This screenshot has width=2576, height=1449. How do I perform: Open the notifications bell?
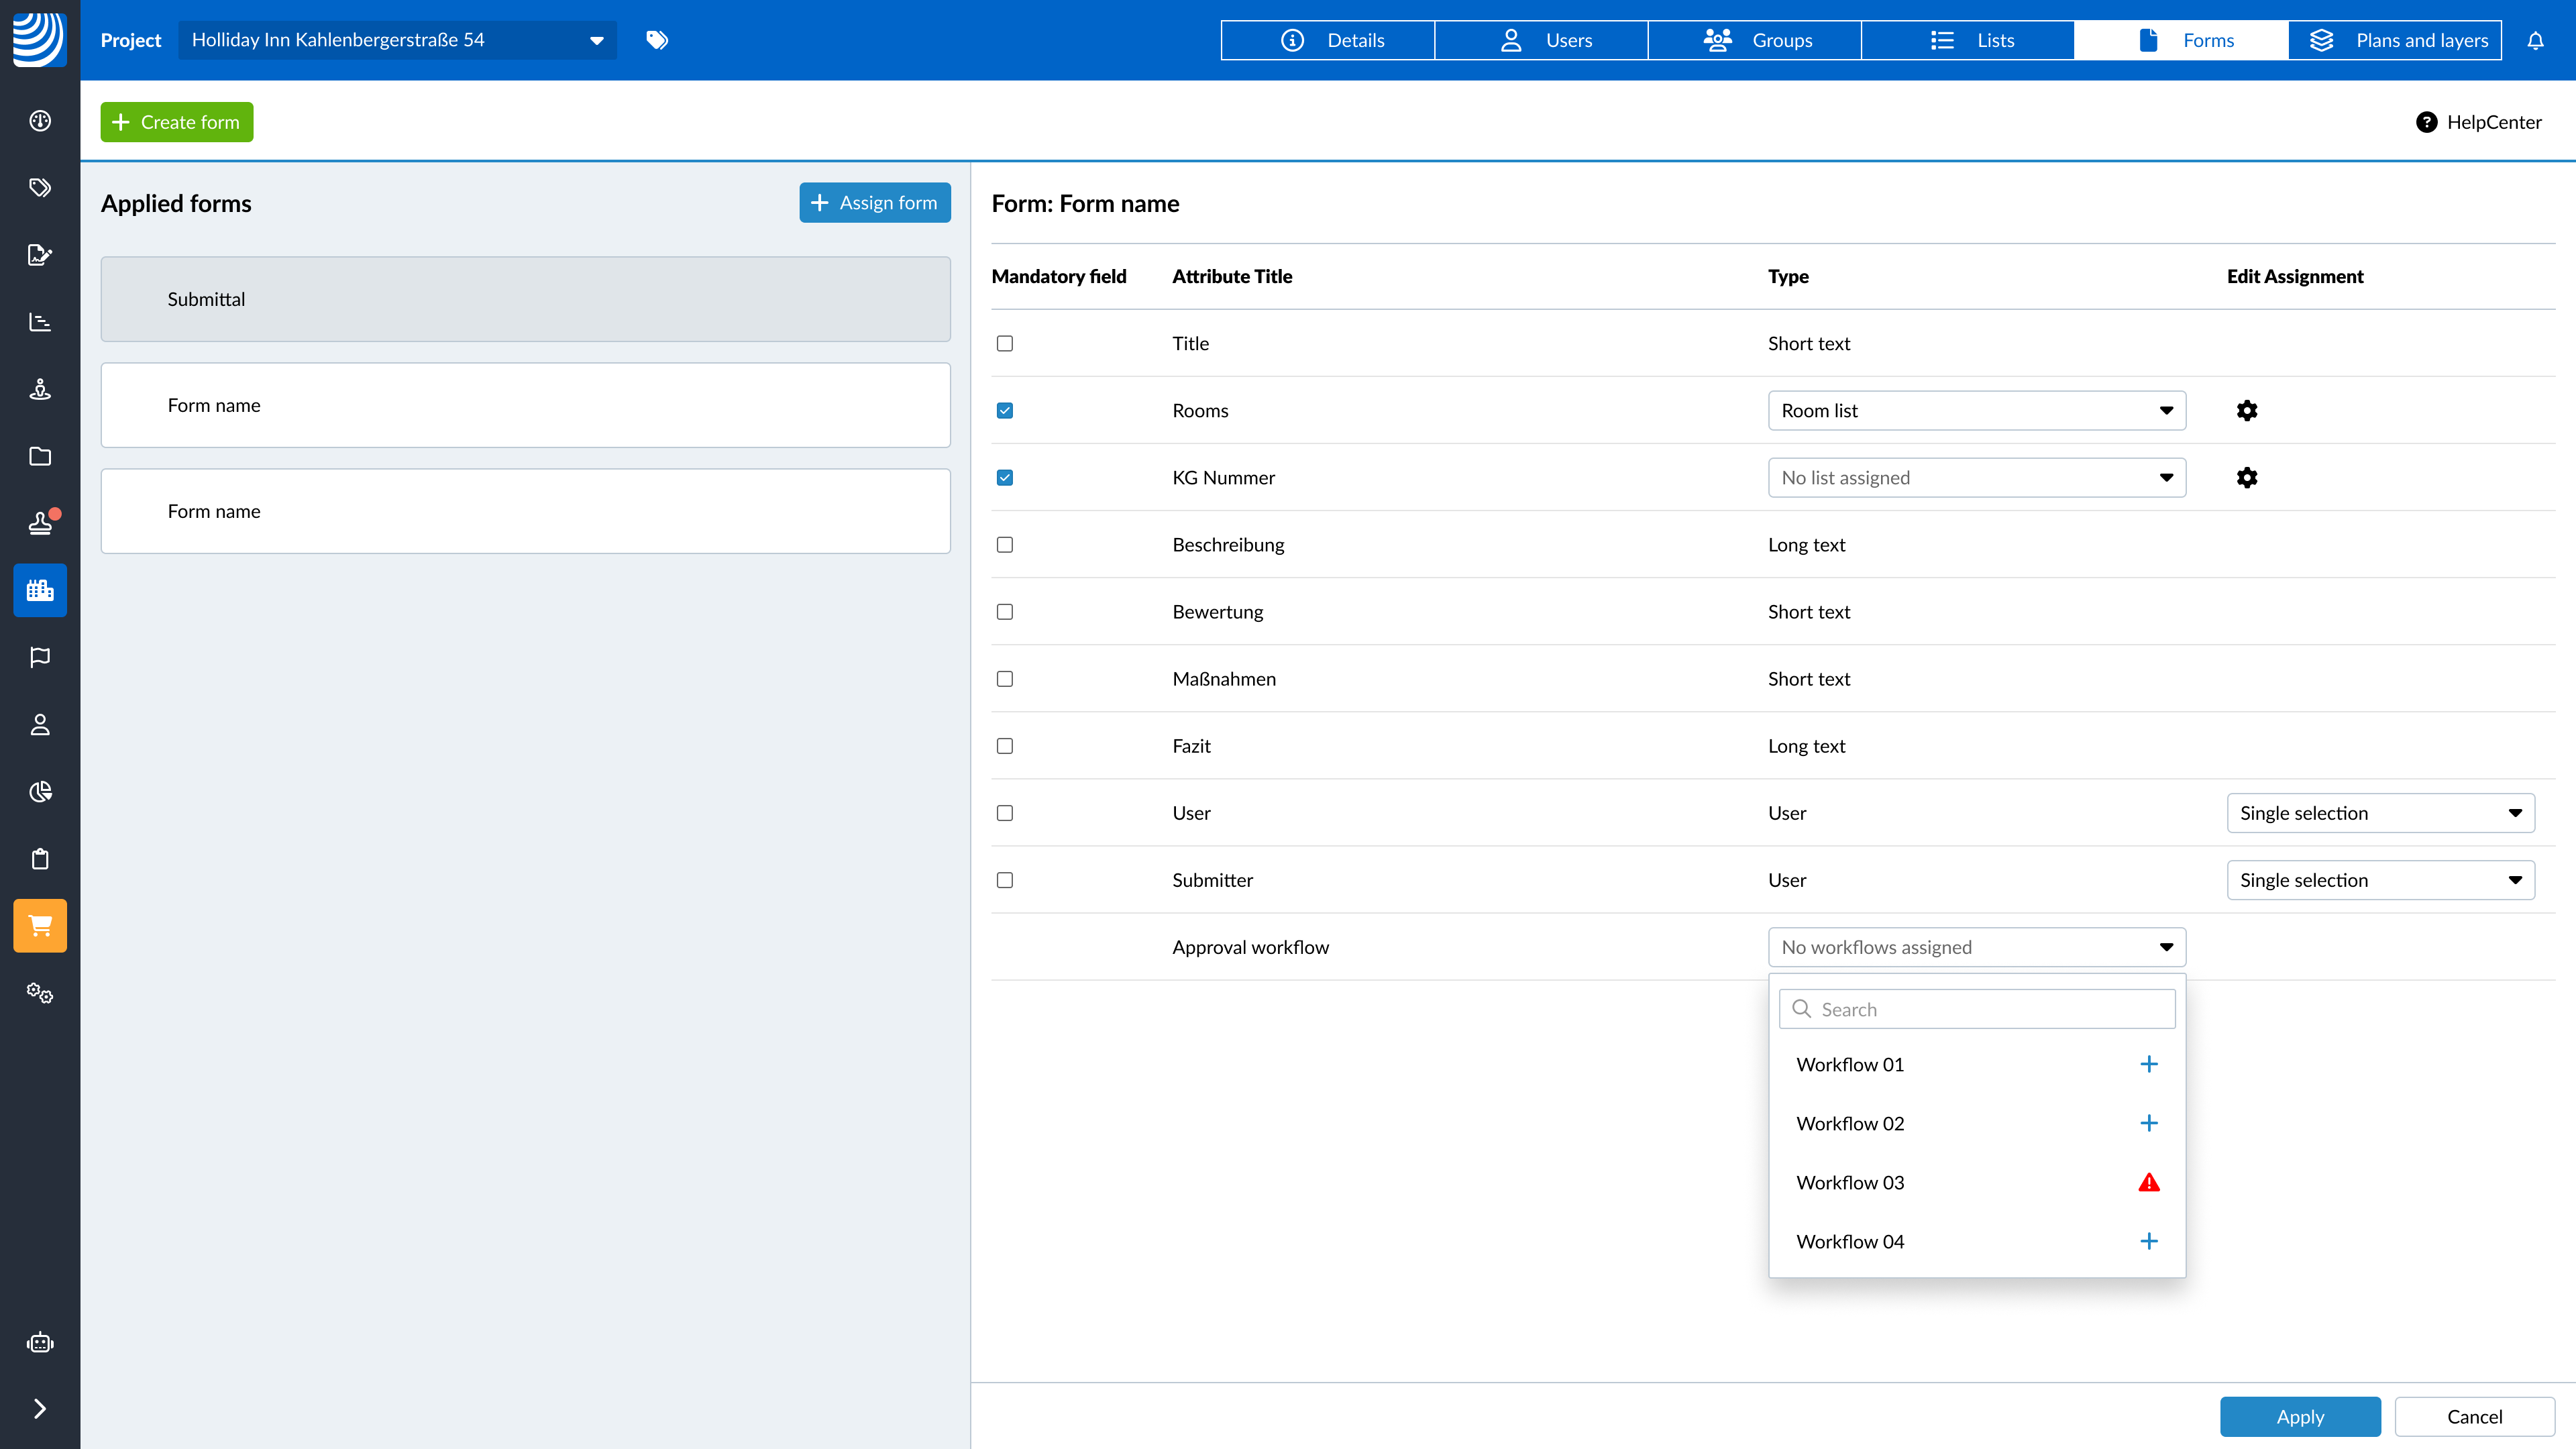(x=2535, y=40)
